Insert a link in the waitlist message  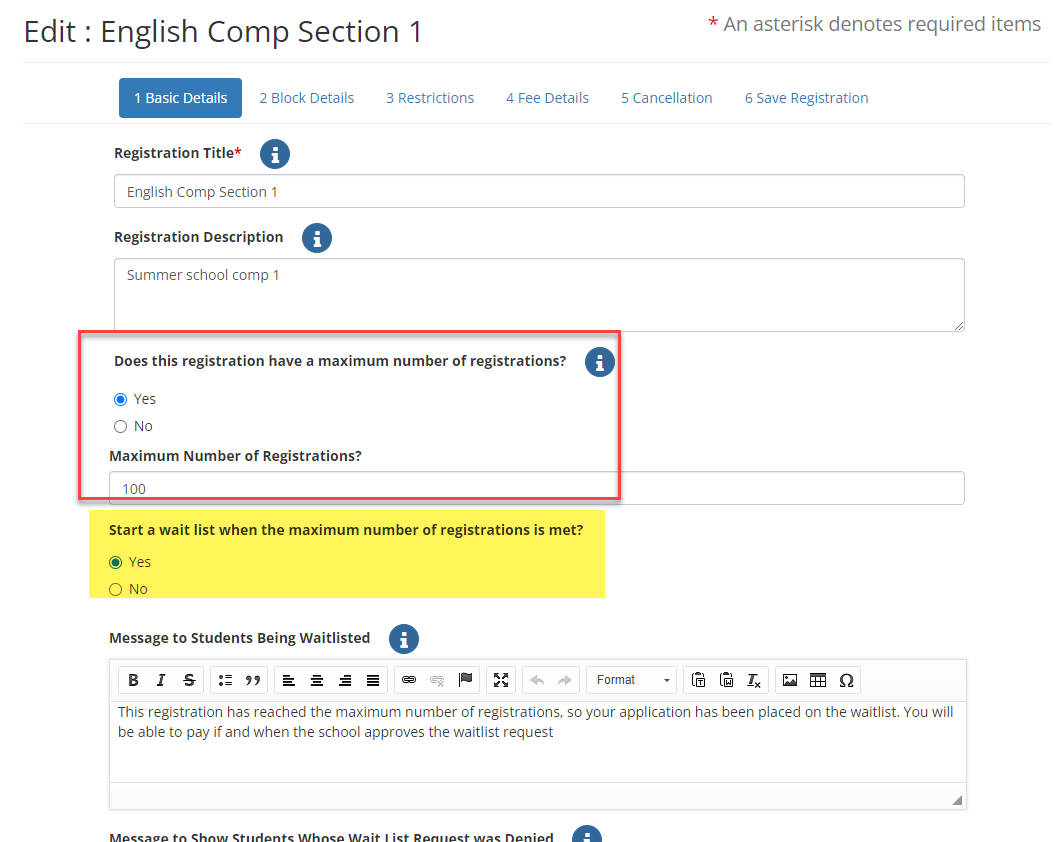pyautogui.click(x=409, y=680)
